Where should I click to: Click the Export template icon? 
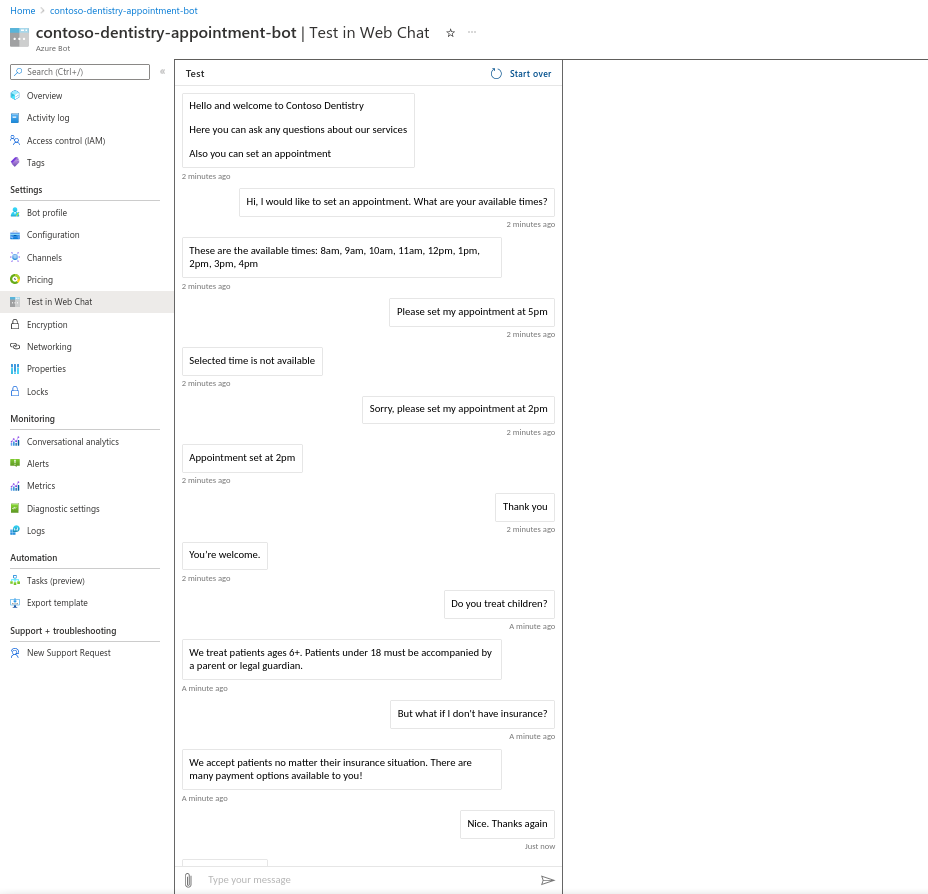[x=15, y=603]
